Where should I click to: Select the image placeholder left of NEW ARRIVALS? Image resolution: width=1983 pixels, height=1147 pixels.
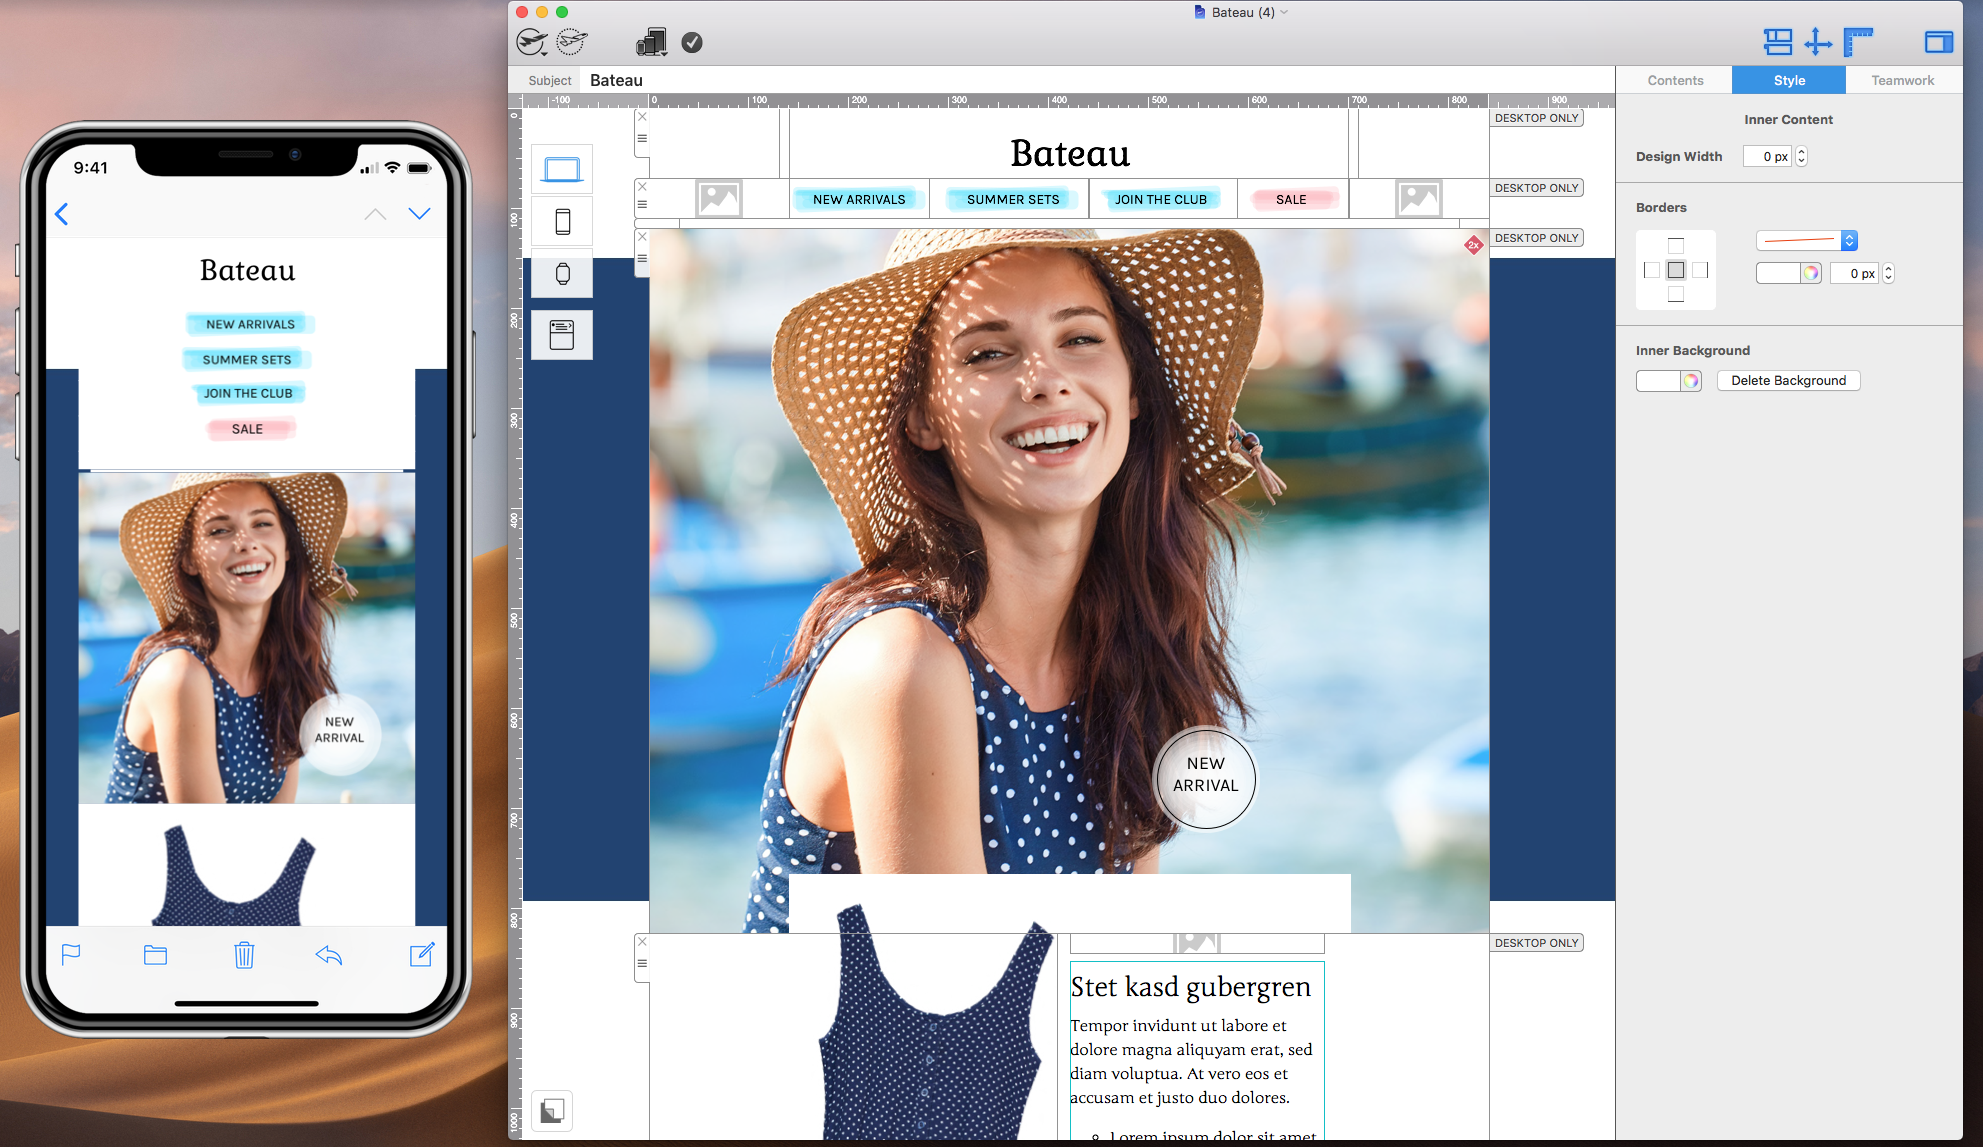coord(719,199)
